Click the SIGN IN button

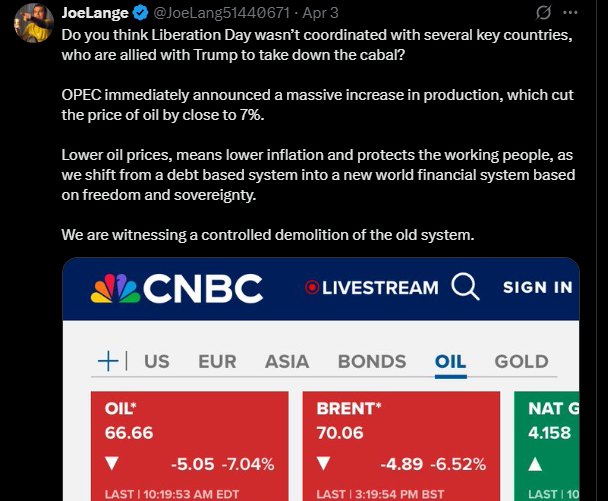[537, 288]
